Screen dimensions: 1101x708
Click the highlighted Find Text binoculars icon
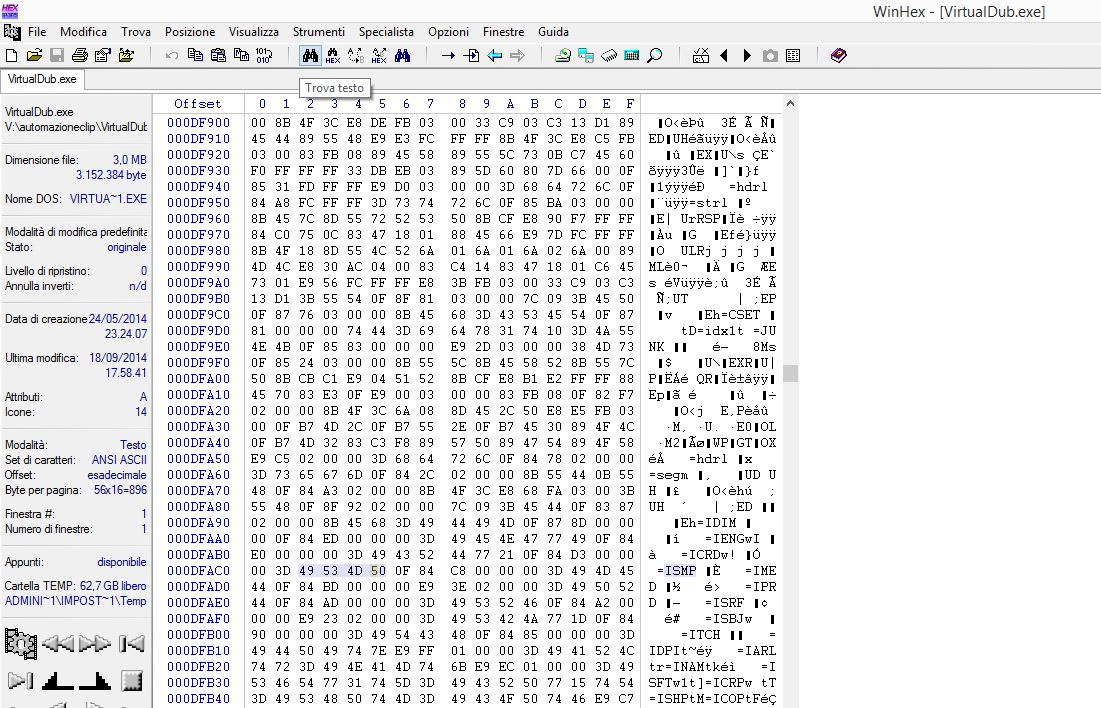310,55
